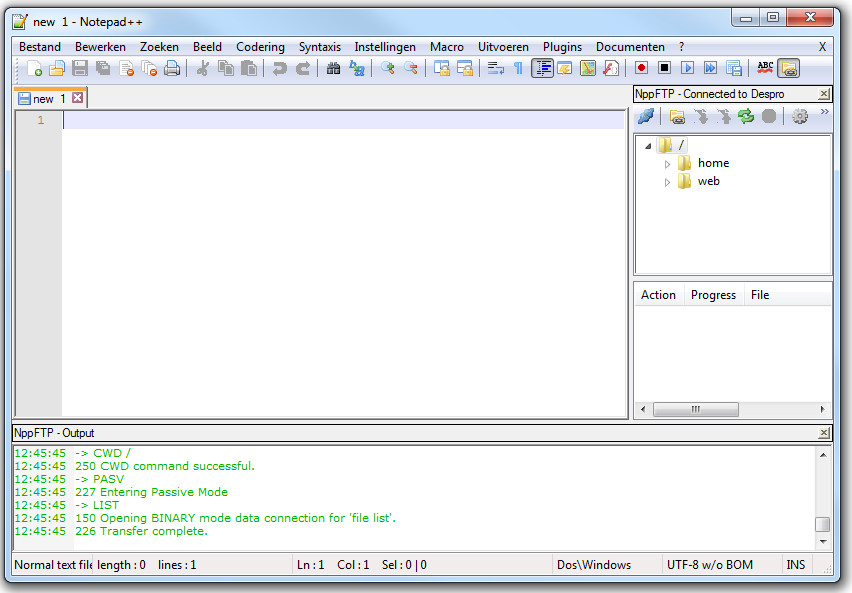Zoom out with the magnifier minus icon
The height and width of the screenshot is (593, 852).
410,68
